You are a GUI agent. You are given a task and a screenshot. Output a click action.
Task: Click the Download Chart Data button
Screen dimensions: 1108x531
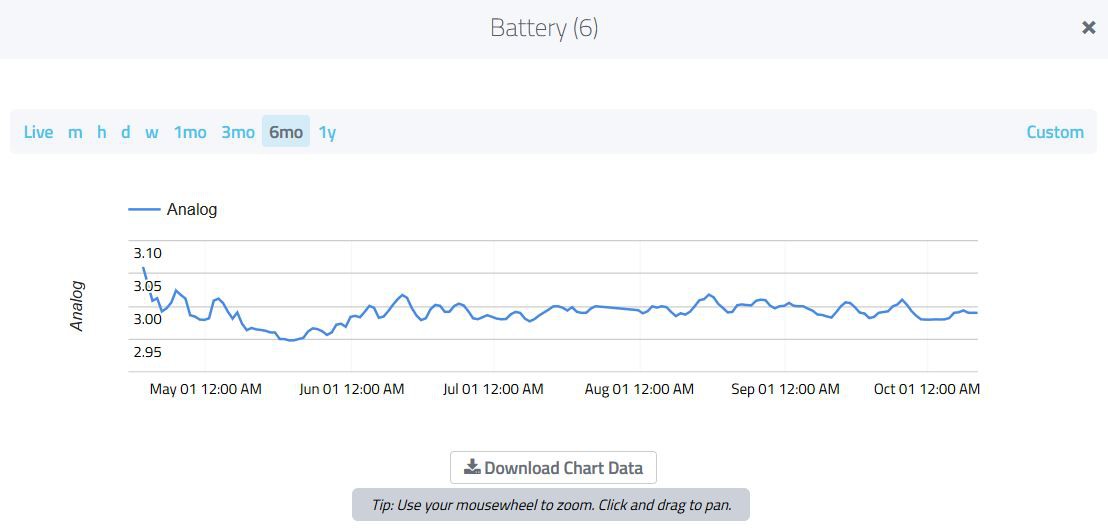tap(553, 468)
